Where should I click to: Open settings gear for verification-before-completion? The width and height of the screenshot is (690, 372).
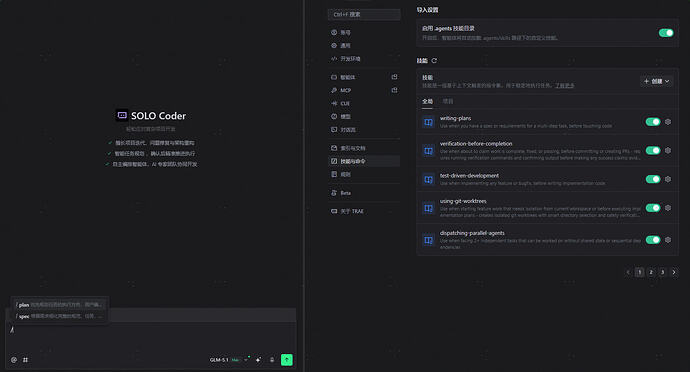pos(668,151)
